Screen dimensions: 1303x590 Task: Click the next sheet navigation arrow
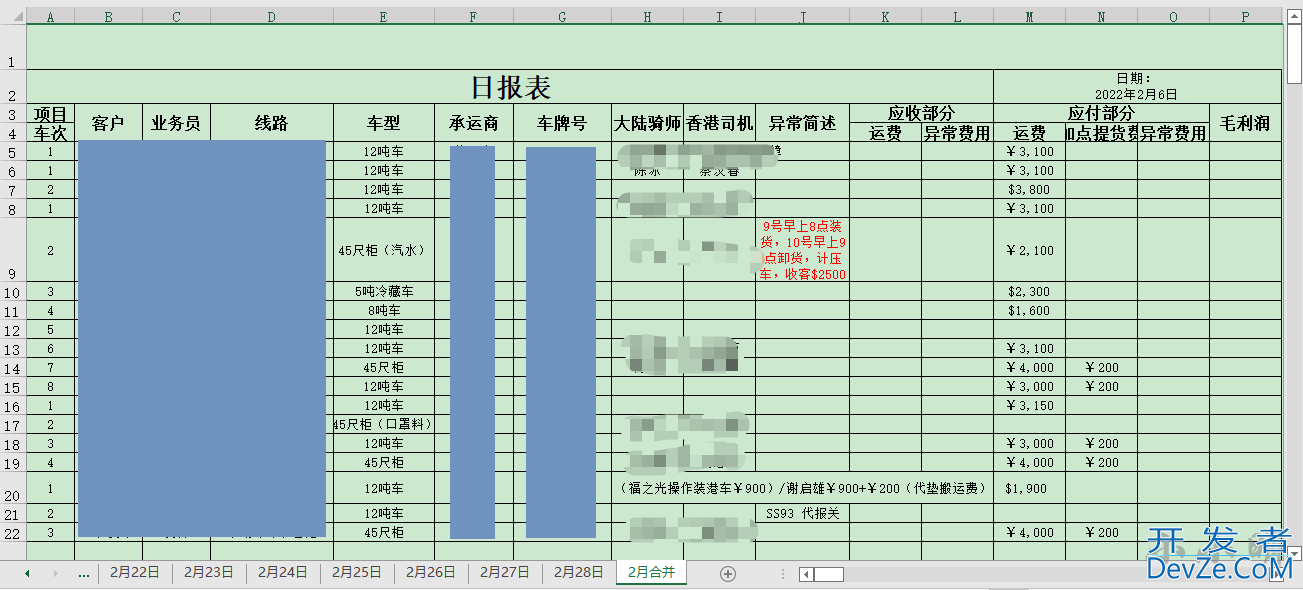[55, 574]
